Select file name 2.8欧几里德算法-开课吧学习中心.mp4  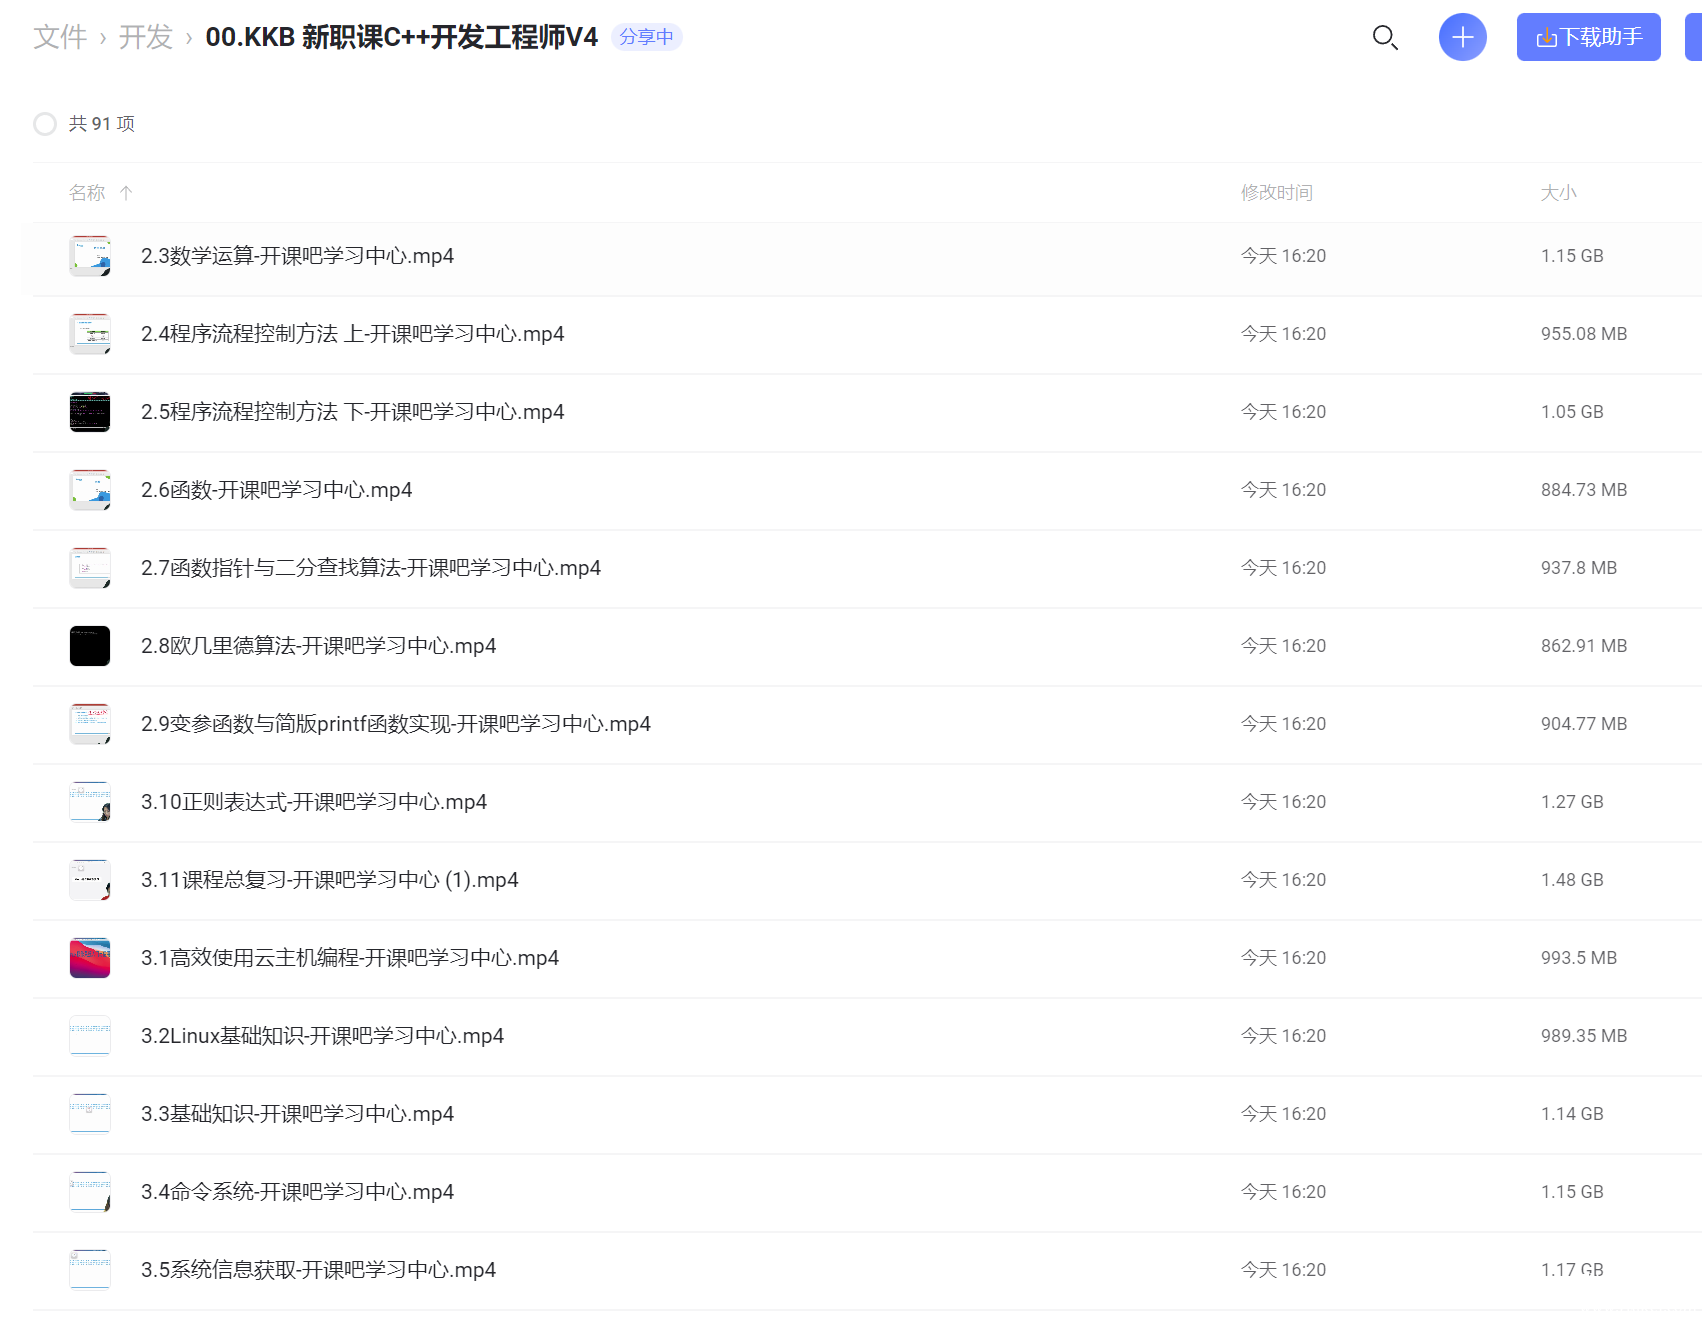318,646
